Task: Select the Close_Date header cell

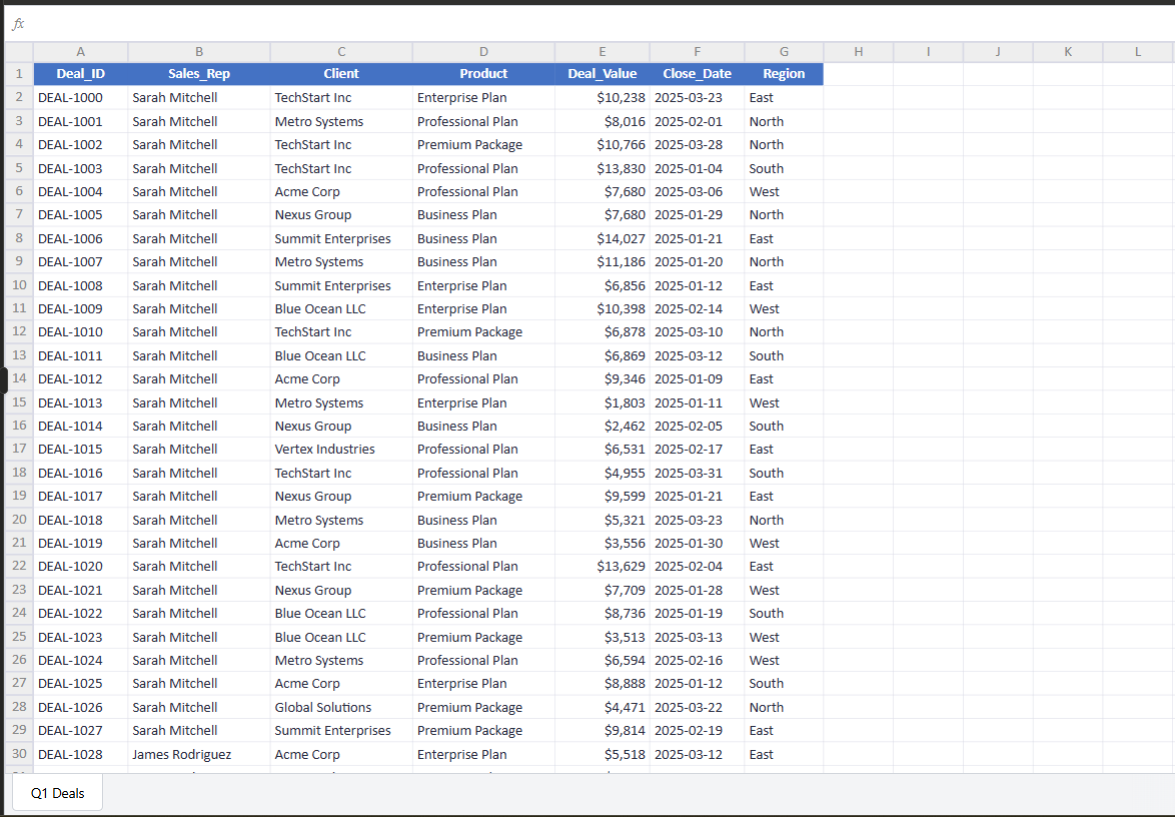Action: coord(697,73)
